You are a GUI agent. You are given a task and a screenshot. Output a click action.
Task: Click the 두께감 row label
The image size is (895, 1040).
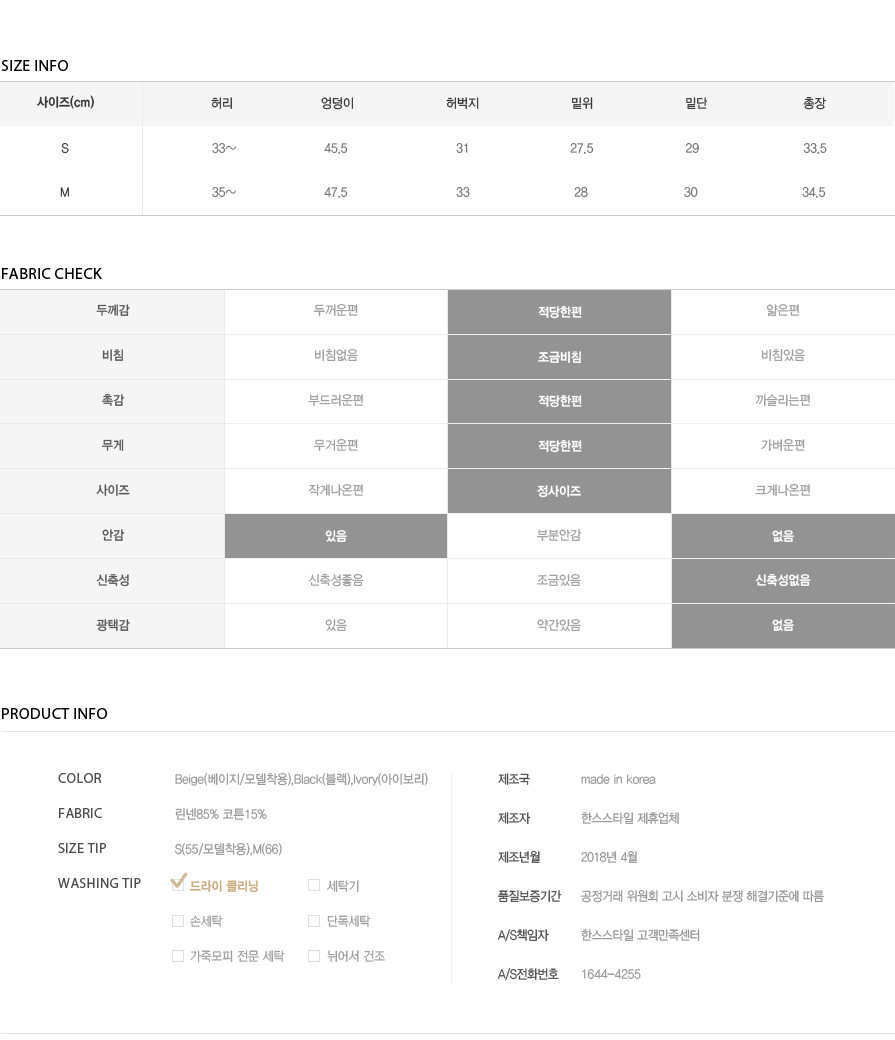click(112, 310)
